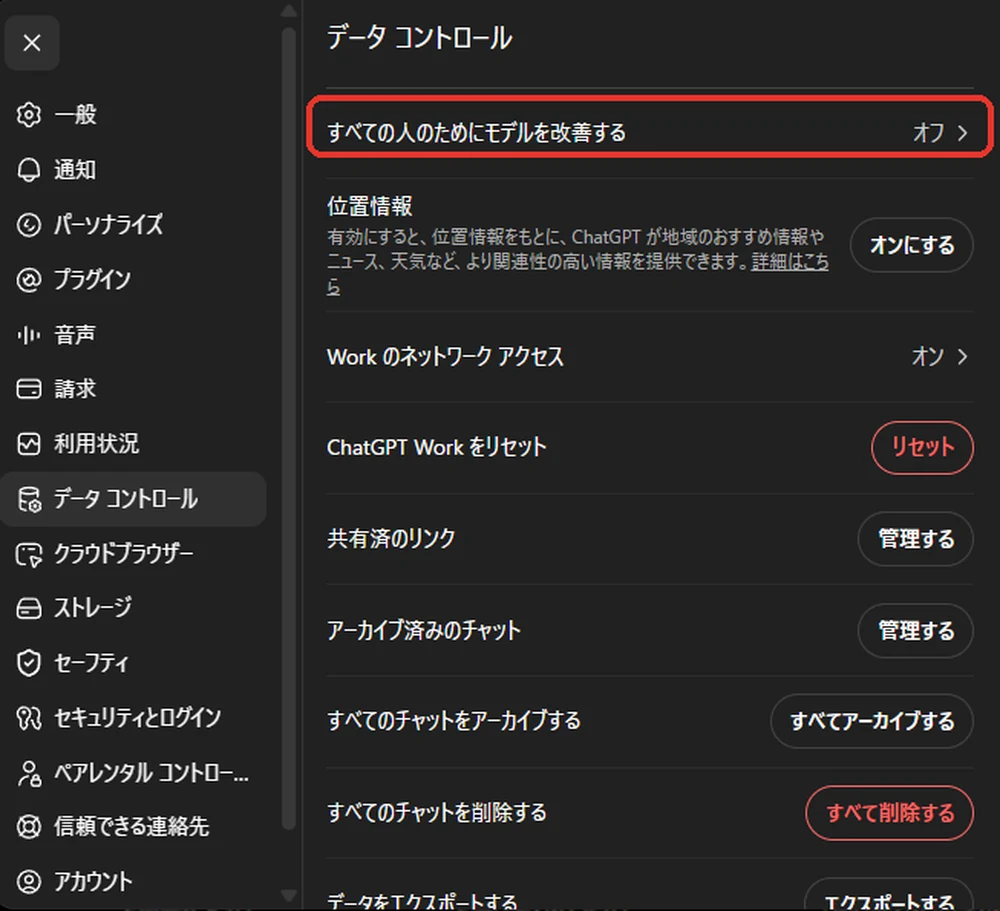Select アカウント tab label
The image size is (1000, 911).
point(93,882)
